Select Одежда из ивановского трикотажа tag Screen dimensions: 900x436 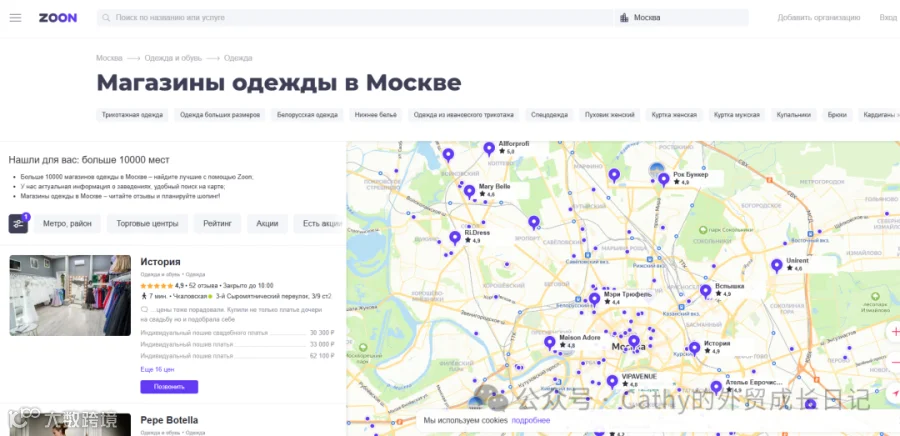(x=464, y=115)
